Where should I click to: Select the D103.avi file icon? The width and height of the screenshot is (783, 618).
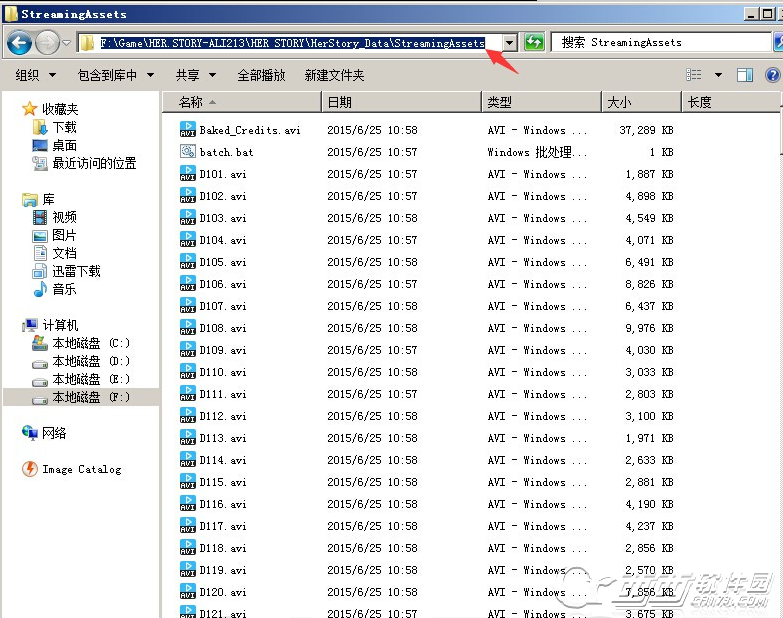tap(188, 217)
